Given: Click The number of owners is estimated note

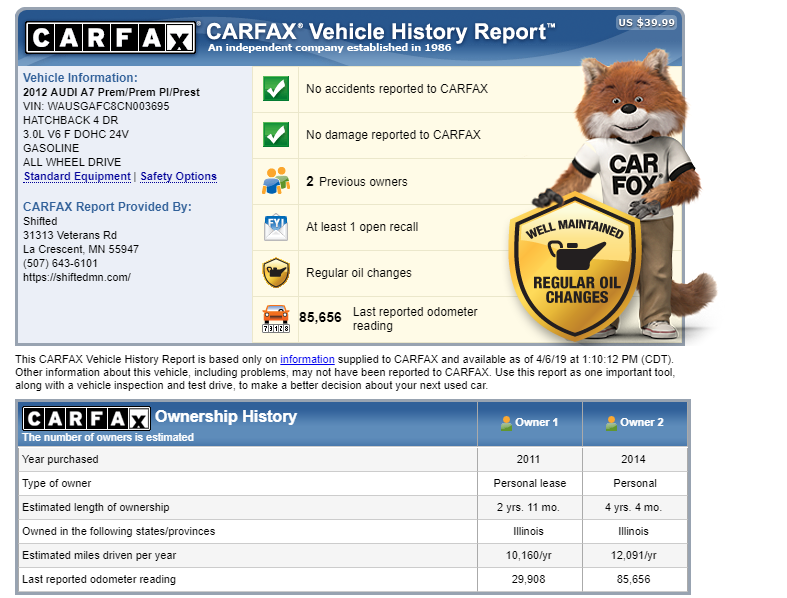Looking at the screenshot, I should coord(108,437).
